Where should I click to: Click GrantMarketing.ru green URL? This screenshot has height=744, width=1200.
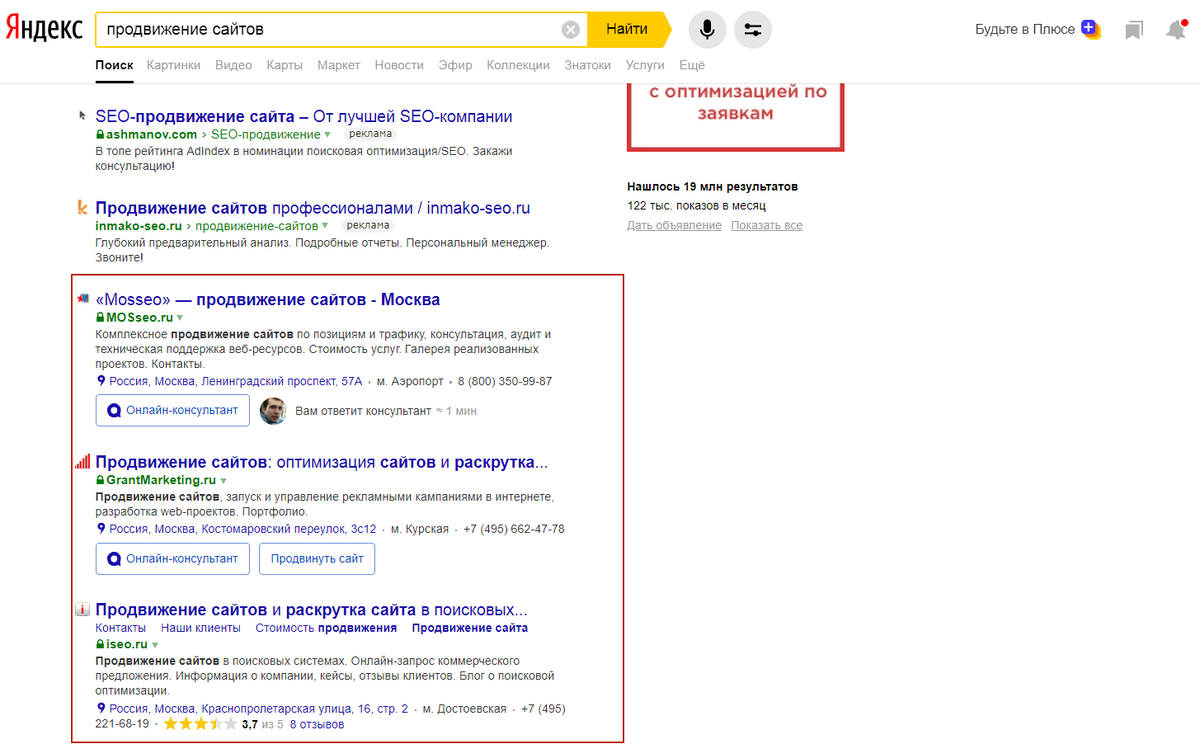[161, 481]
